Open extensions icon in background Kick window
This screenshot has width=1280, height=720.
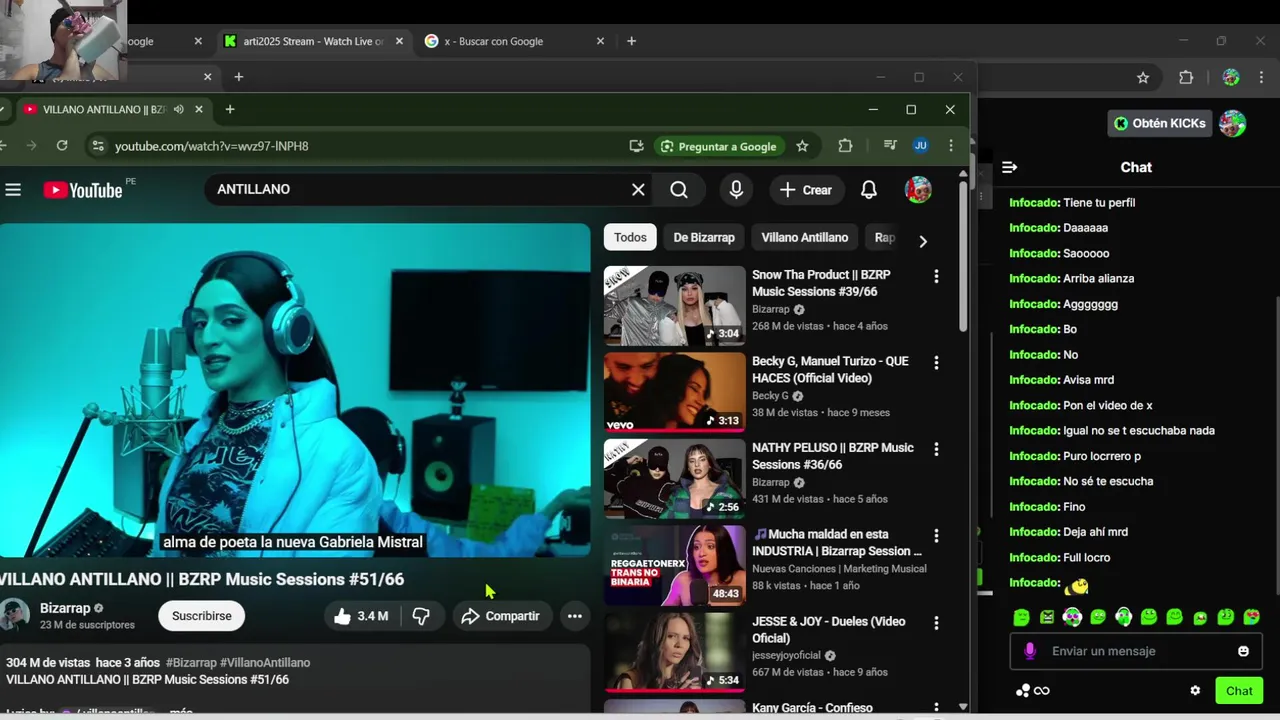(x=1186, y=77)
